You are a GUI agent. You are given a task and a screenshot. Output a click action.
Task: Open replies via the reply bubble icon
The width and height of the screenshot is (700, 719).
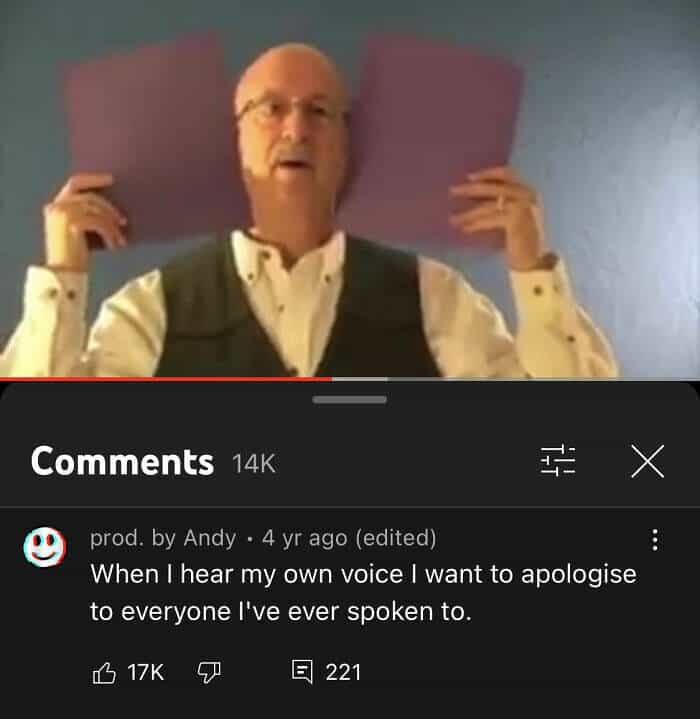pos(303,672)
